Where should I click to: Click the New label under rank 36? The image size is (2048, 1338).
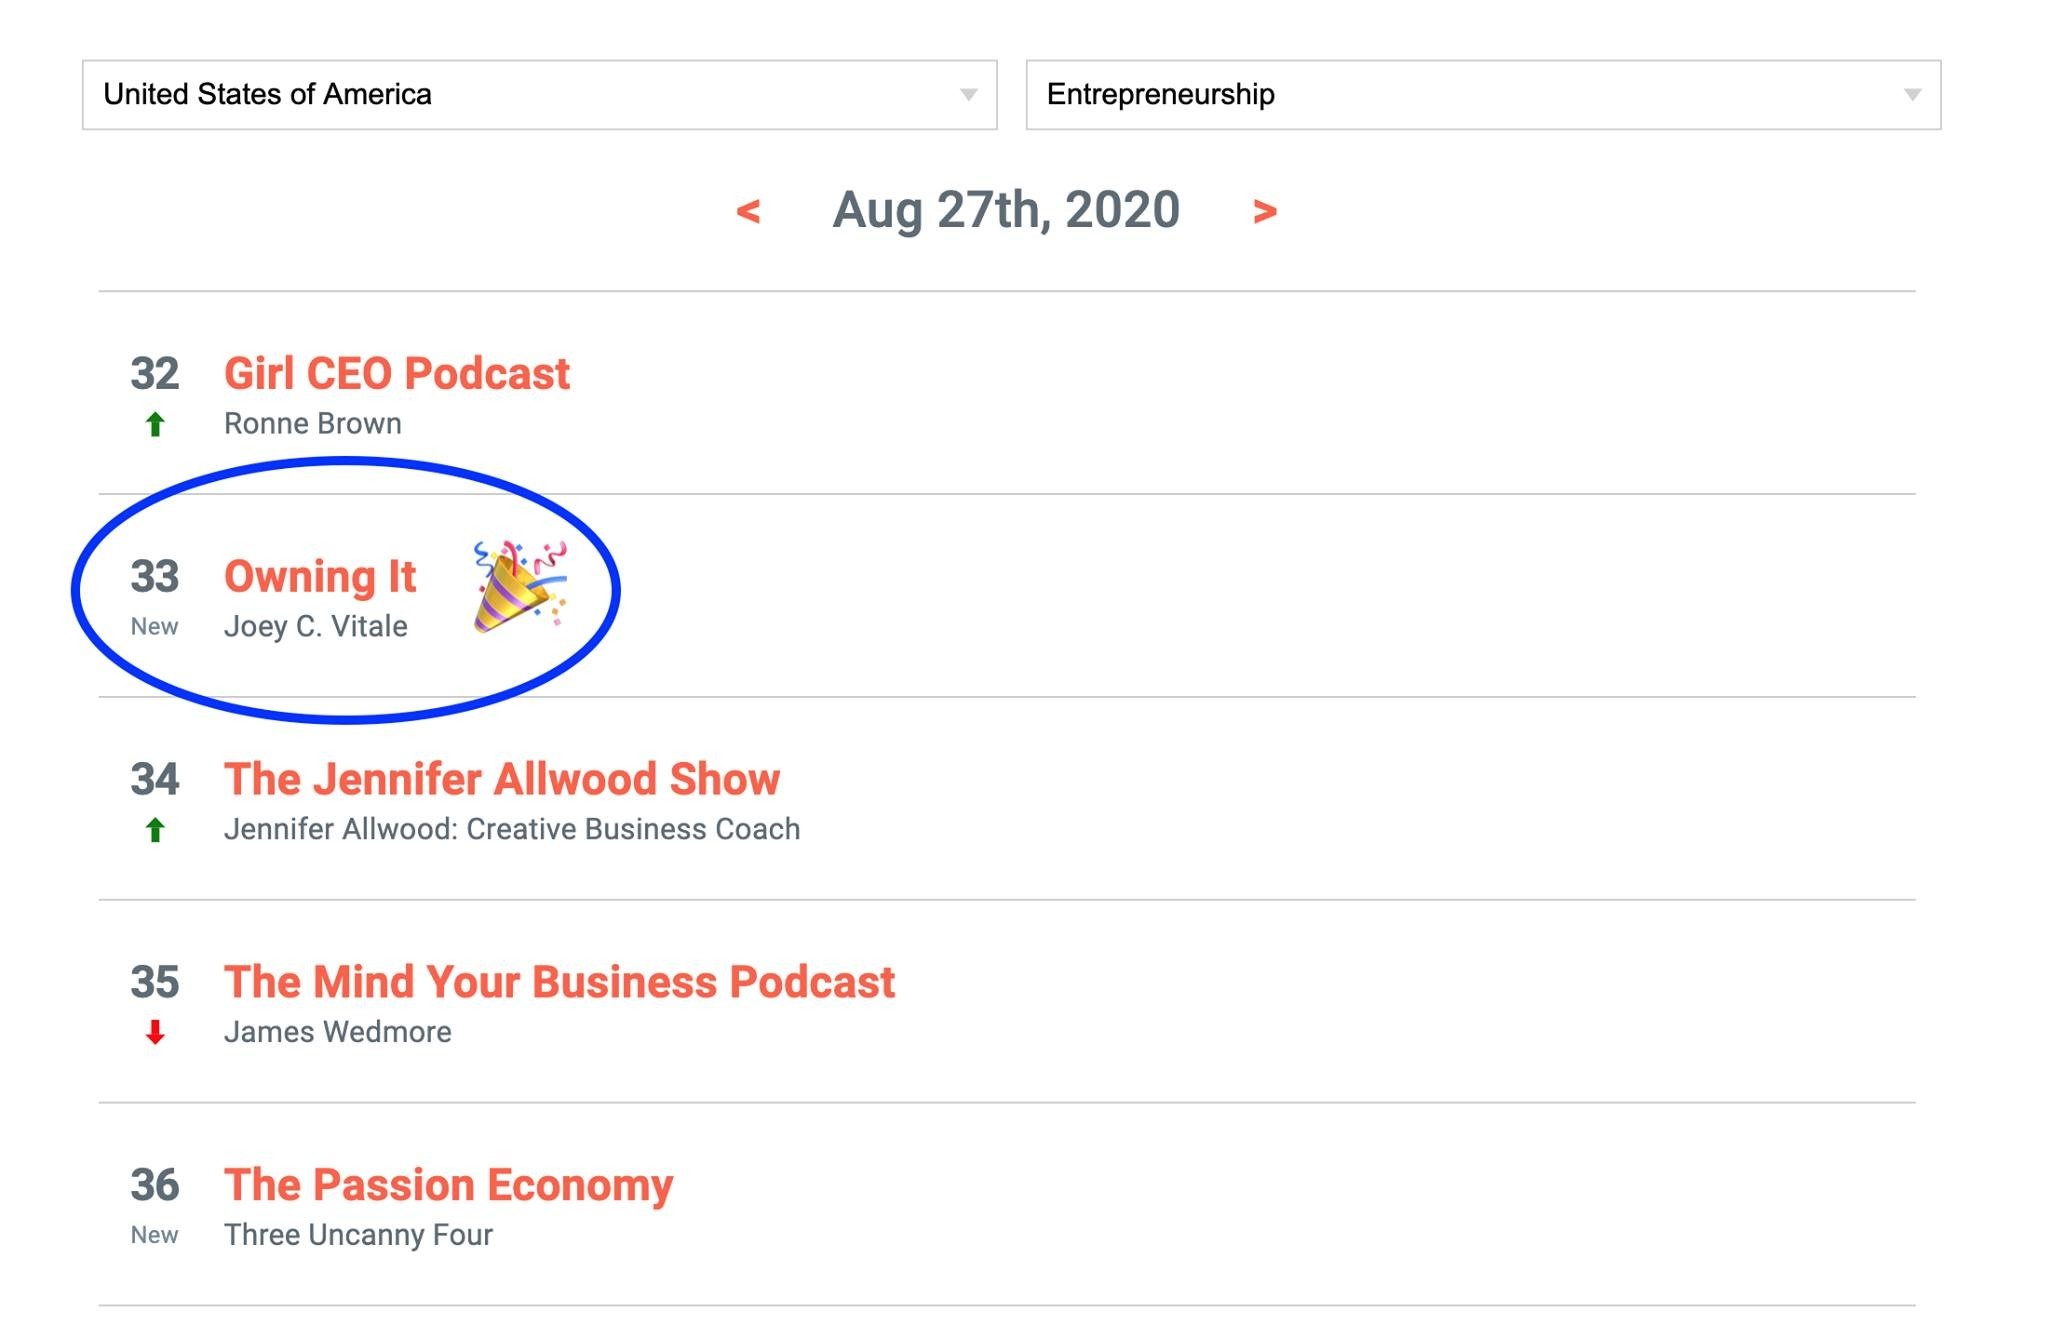tap(154, 1235)
